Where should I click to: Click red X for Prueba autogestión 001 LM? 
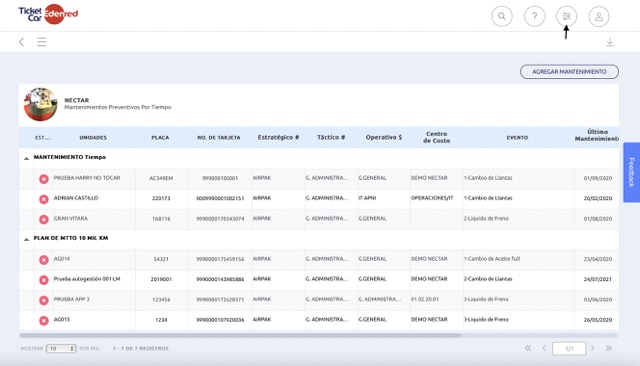point(44,280)
